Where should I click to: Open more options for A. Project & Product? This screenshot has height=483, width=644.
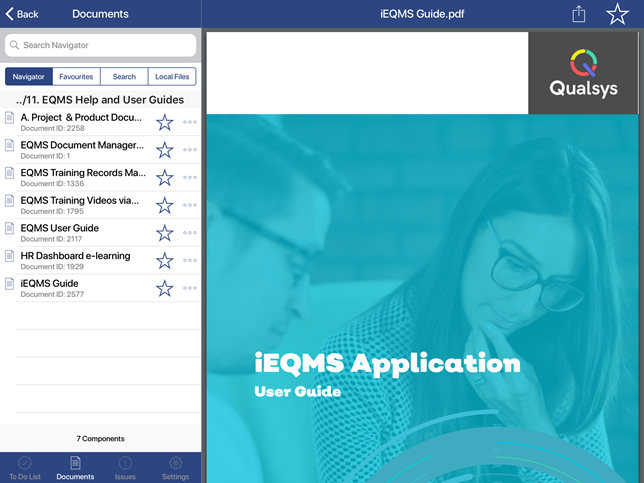click(x=190, y=122)
